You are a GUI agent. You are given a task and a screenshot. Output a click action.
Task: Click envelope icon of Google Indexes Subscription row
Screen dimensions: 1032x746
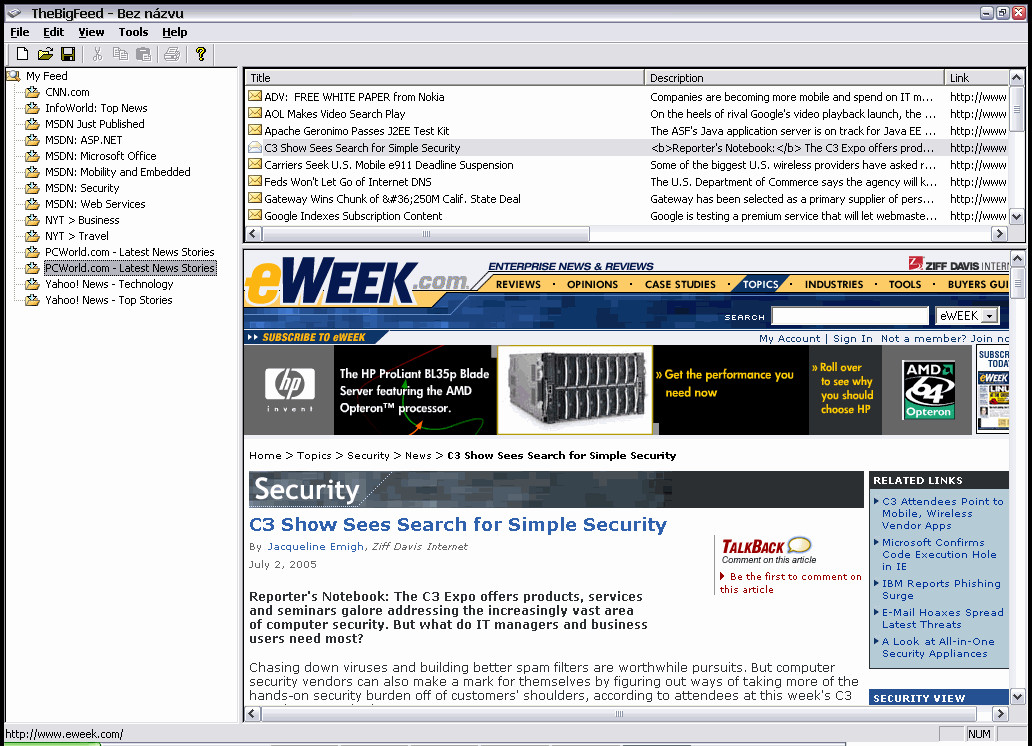[255, 215]
